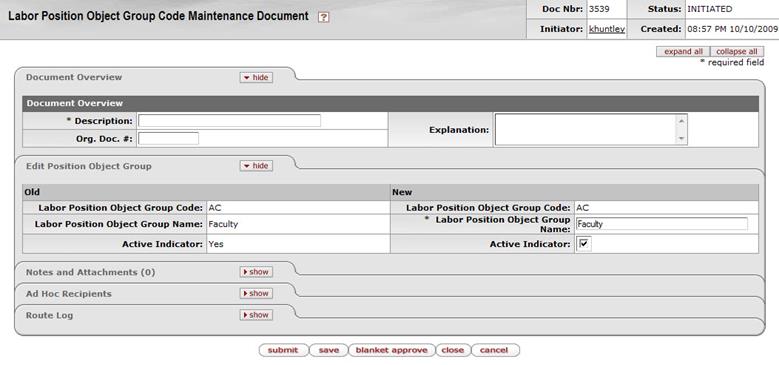Click the blanket approve button
This screenshot has width=779, height=365.
(392, 350)
